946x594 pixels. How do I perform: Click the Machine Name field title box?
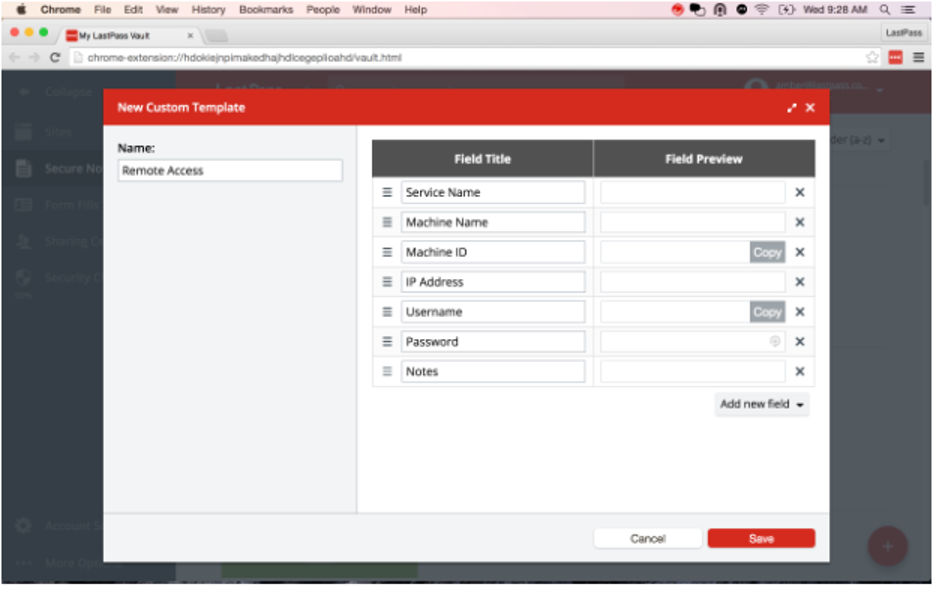(493, 222)
